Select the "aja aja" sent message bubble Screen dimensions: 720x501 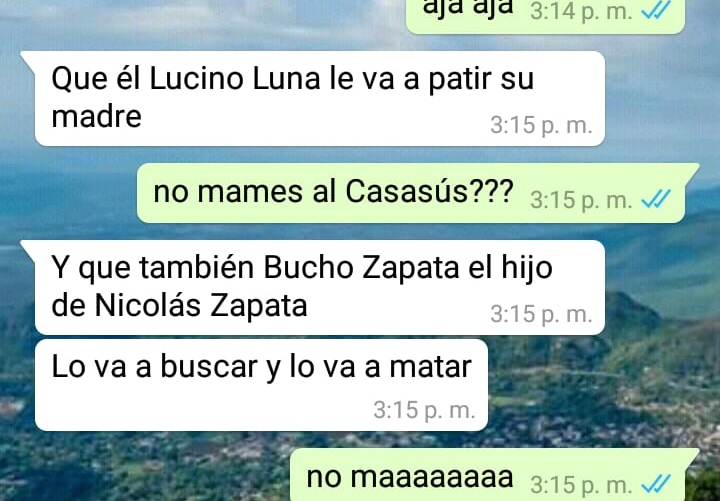pos(546,14)
